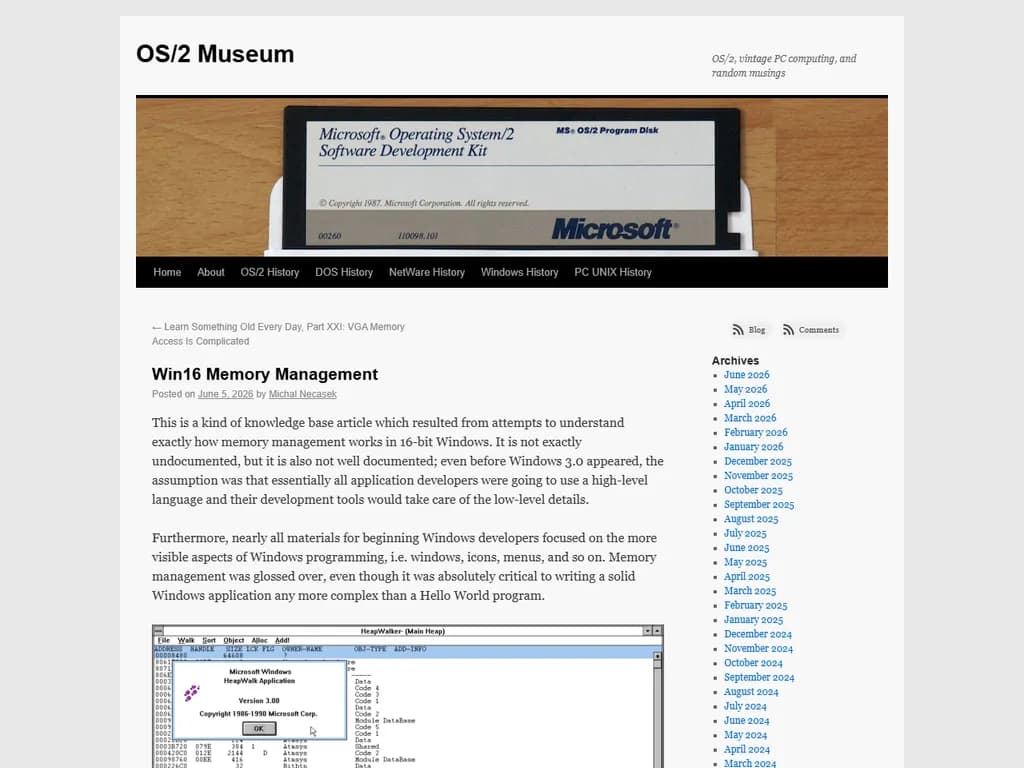This screenshot has height=768, width=1024.
Task: Open the June 2026 archive
Action: coord(746,375)
